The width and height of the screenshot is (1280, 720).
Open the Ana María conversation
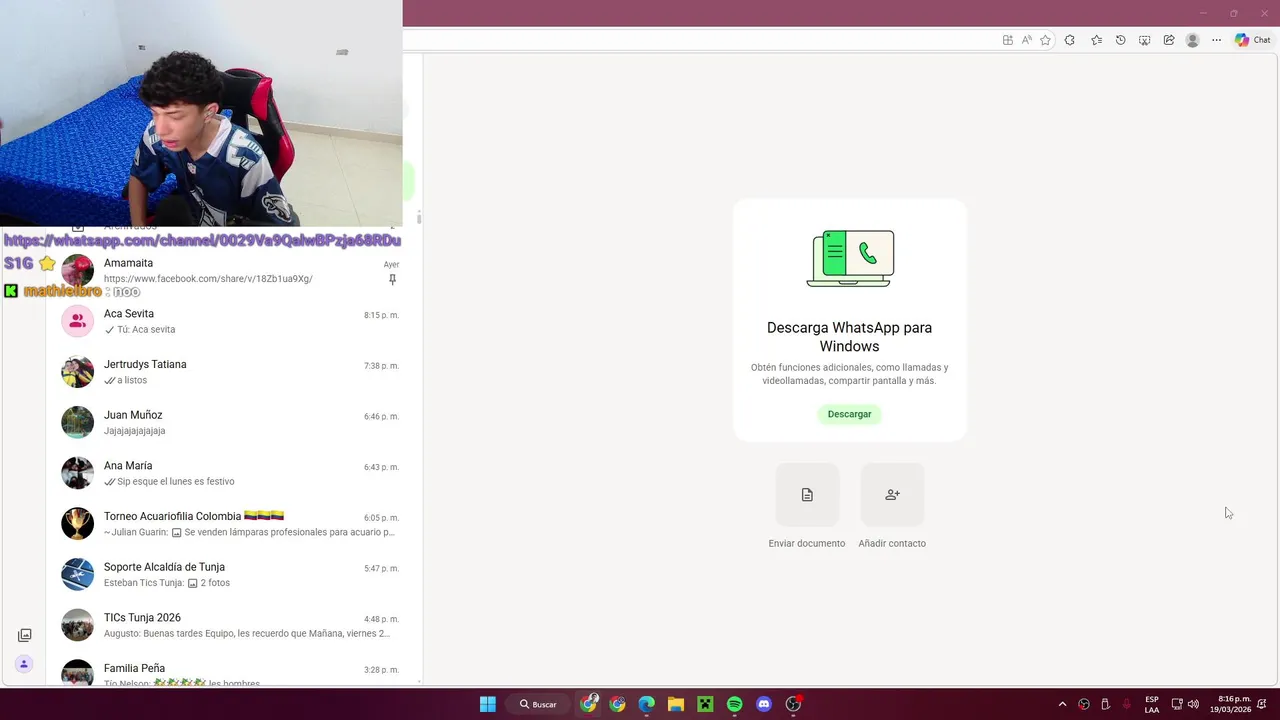(x=232, y=473)
